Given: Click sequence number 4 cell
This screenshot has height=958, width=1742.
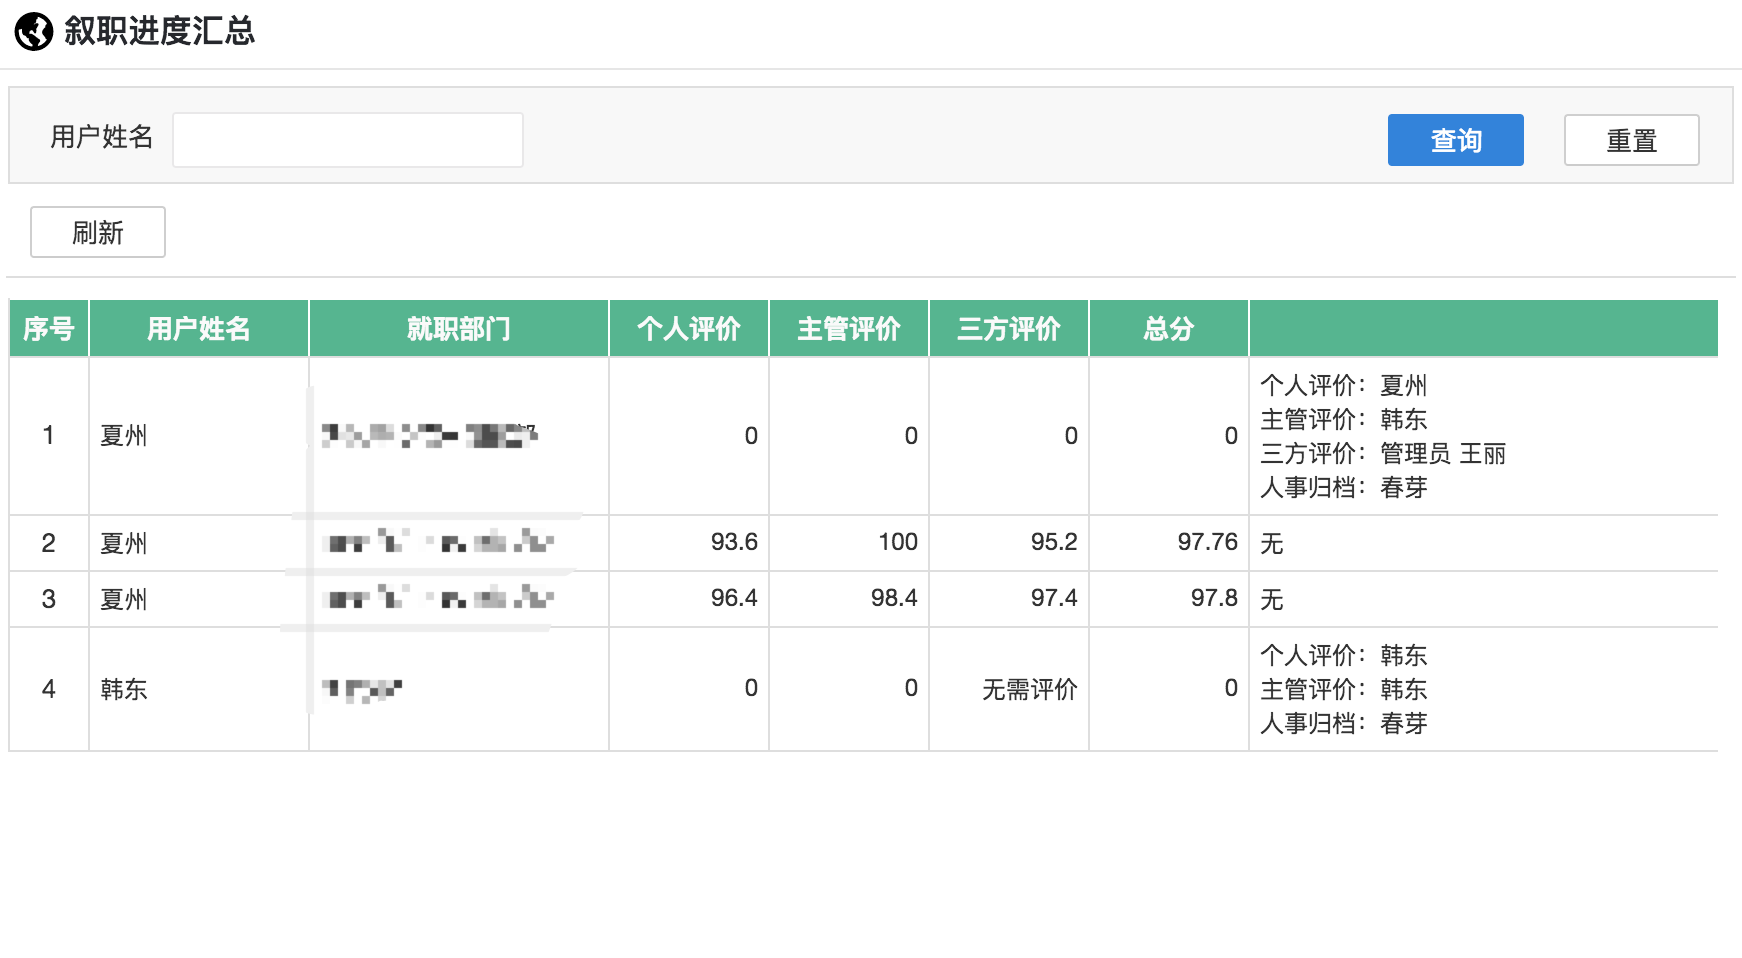Looking at the screenshot, I should (x=48, y=689).
